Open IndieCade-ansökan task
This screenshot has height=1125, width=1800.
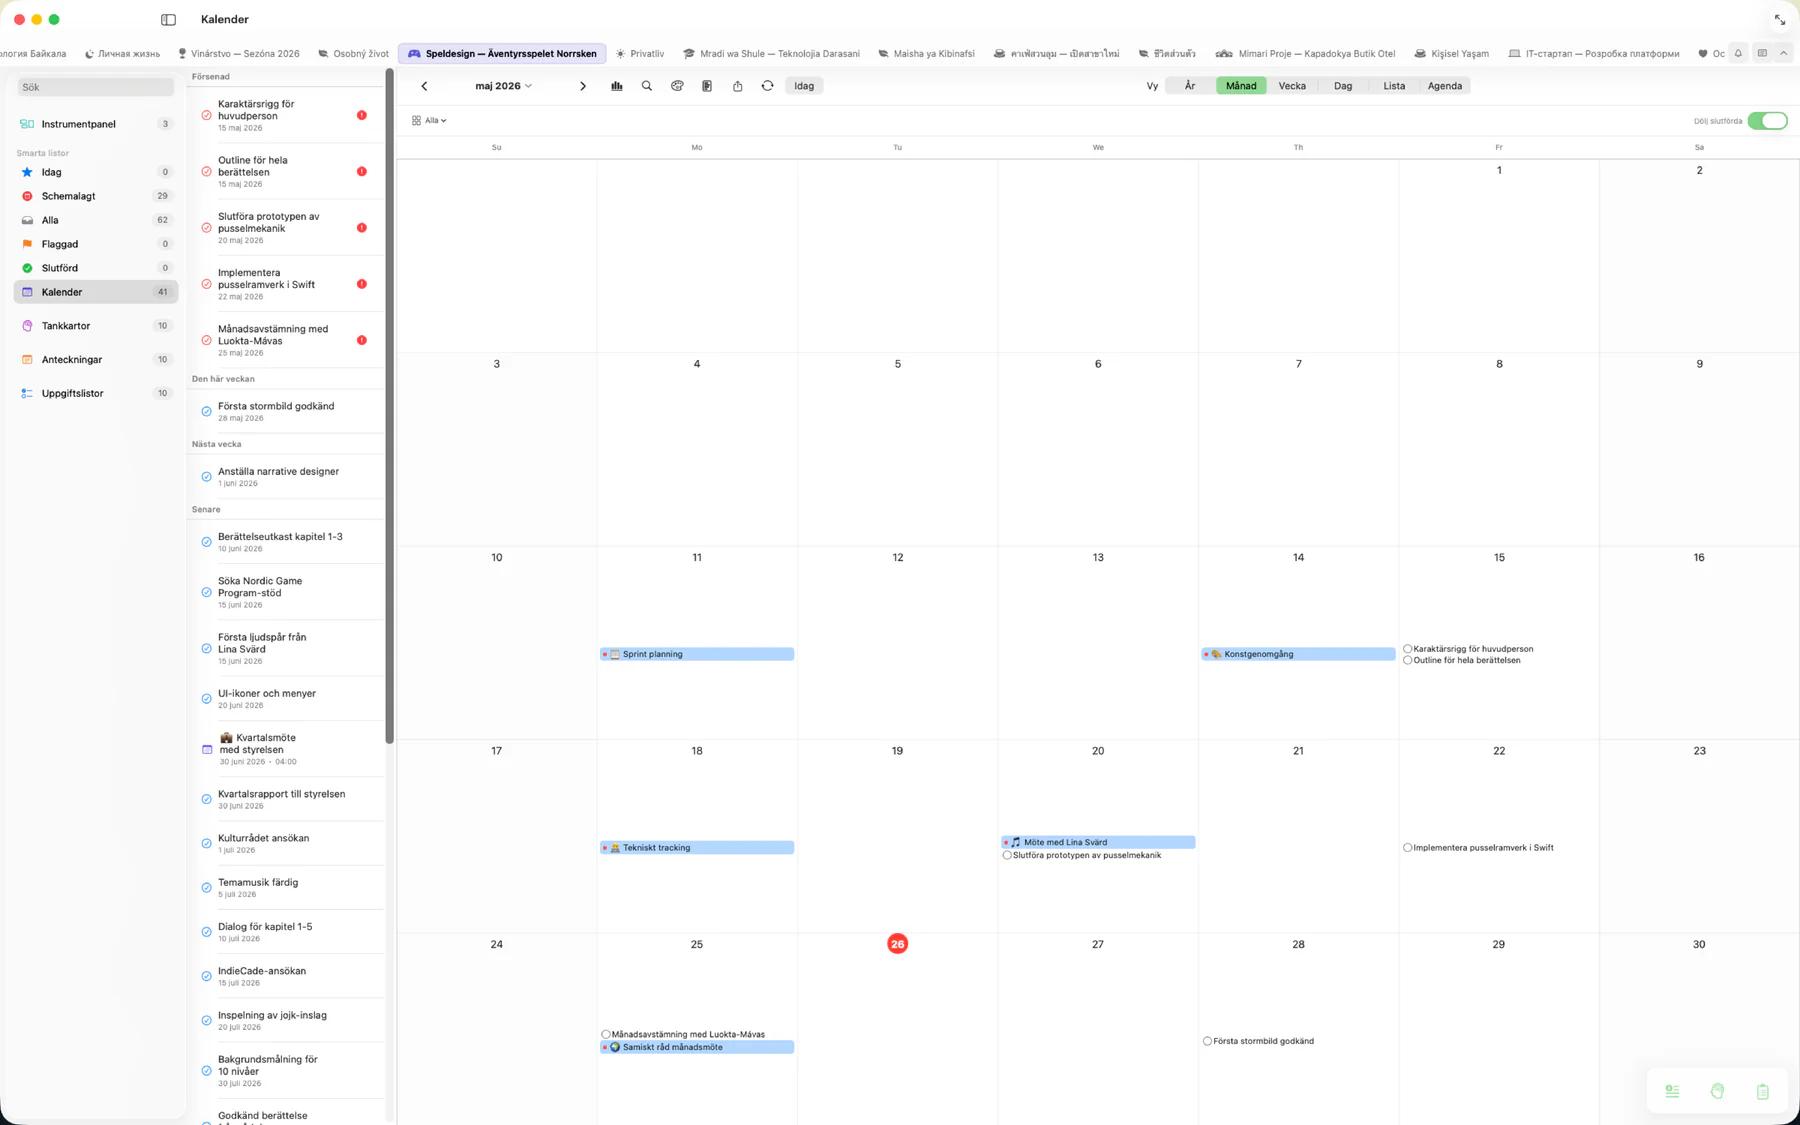(x=286, y=976)
